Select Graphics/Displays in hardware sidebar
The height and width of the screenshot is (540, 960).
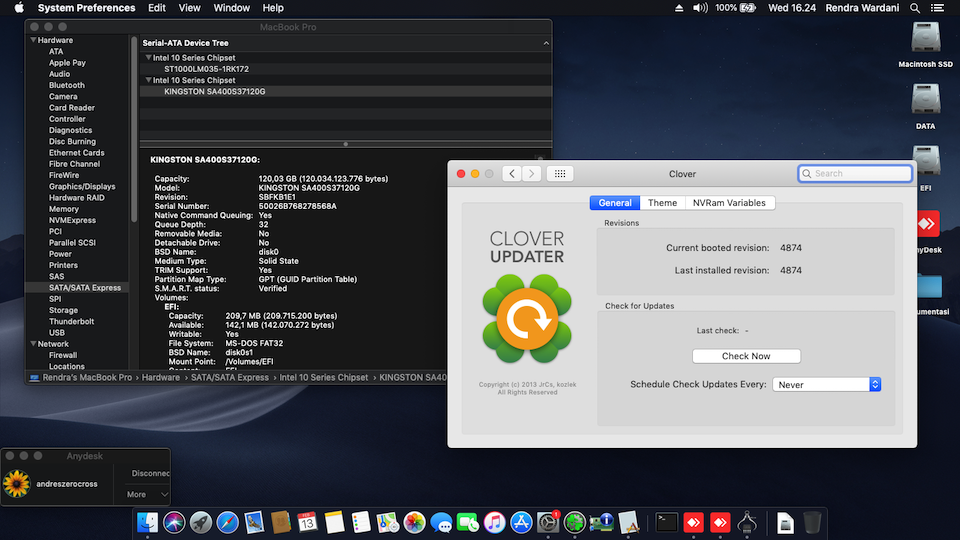(x=82, y=186)
